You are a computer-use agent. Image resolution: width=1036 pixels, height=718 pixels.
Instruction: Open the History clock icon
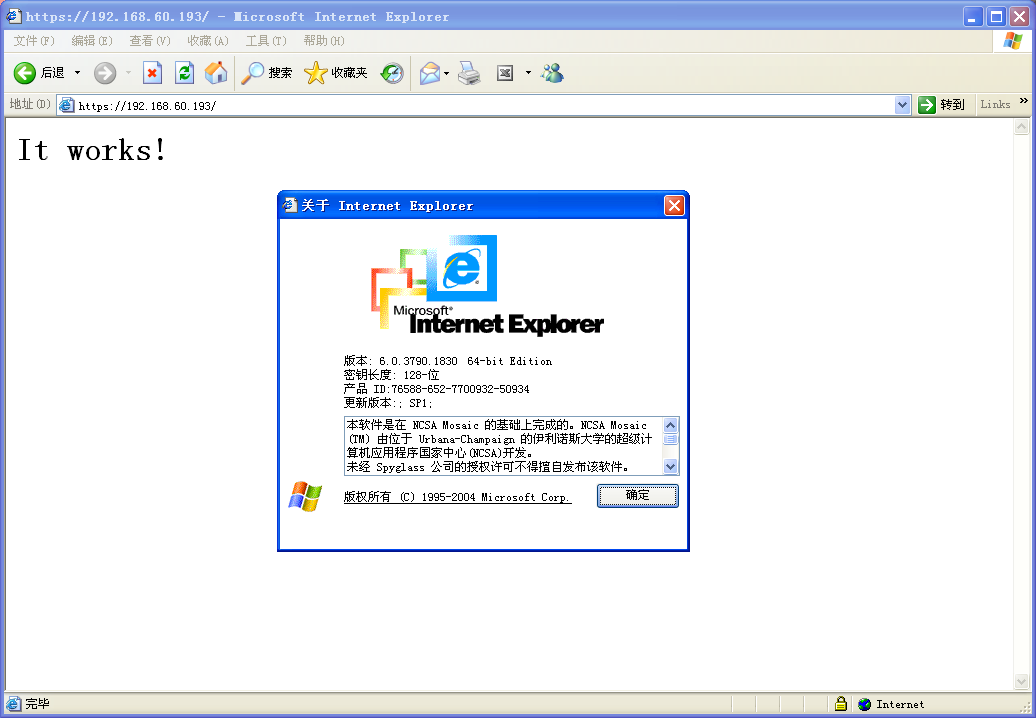[392, 73]
